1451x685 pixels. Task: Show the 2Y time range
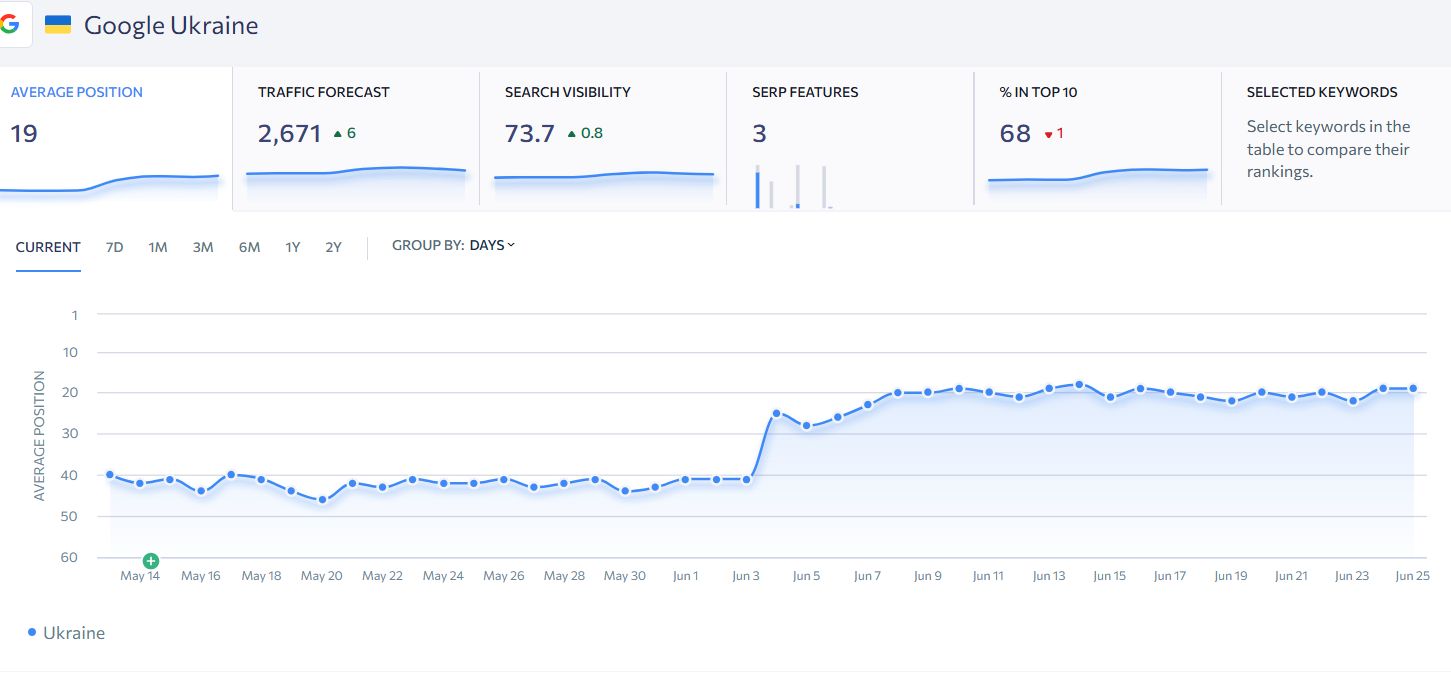[x=333, y=247]
